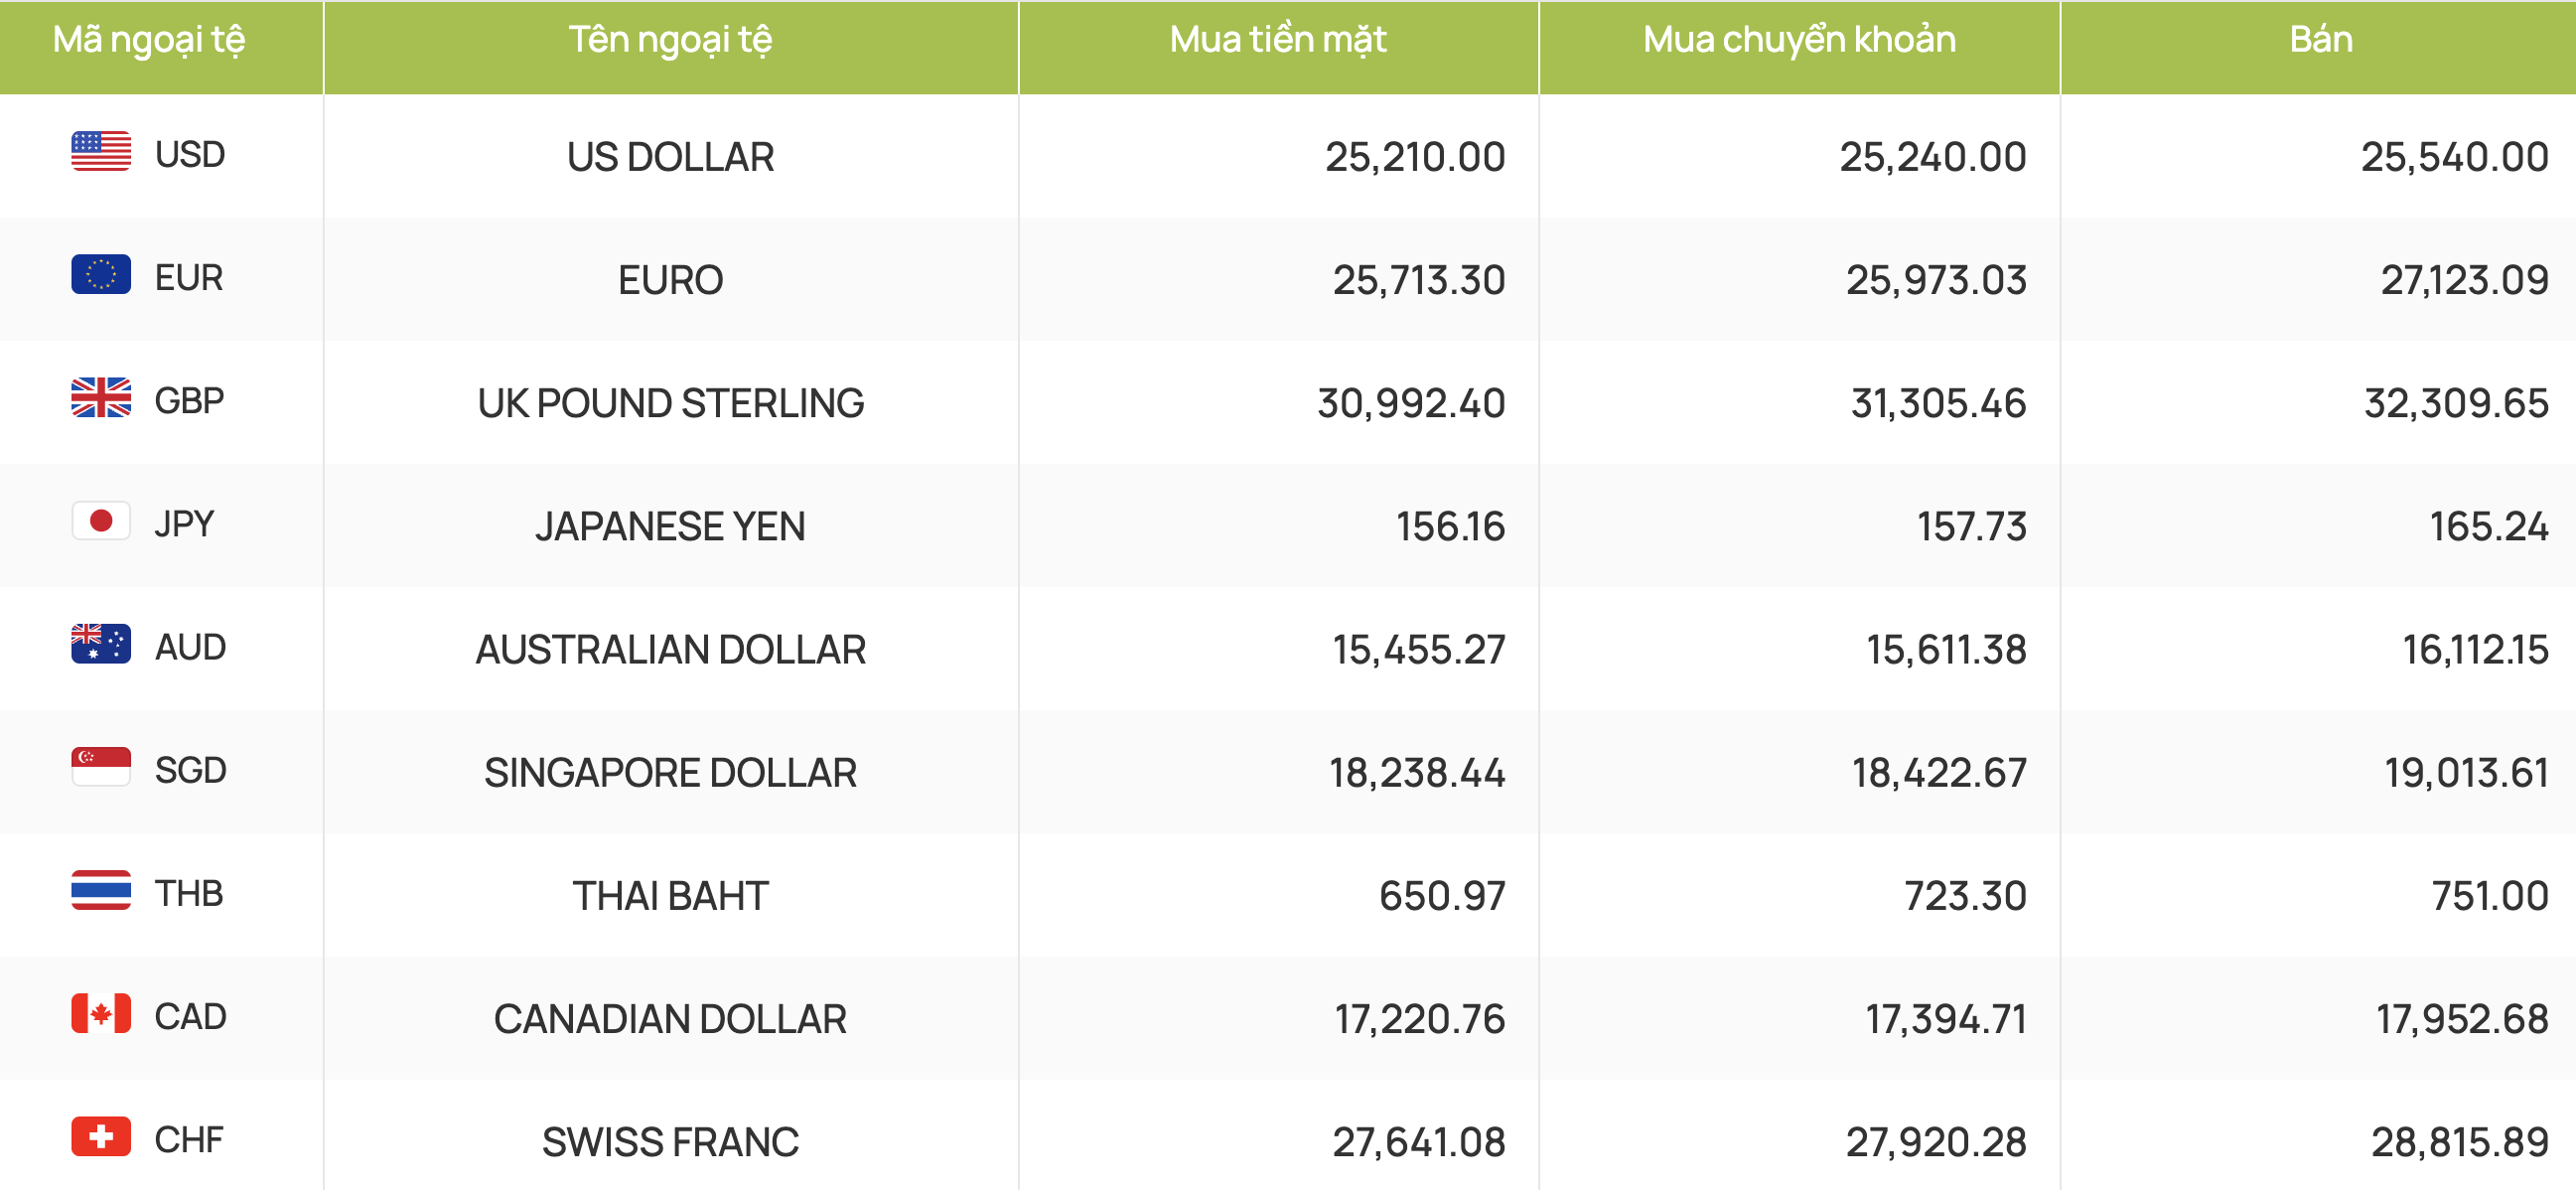Select the Singapore flag icon
The image size is (2576, 1190).
[x=101, y=767]
